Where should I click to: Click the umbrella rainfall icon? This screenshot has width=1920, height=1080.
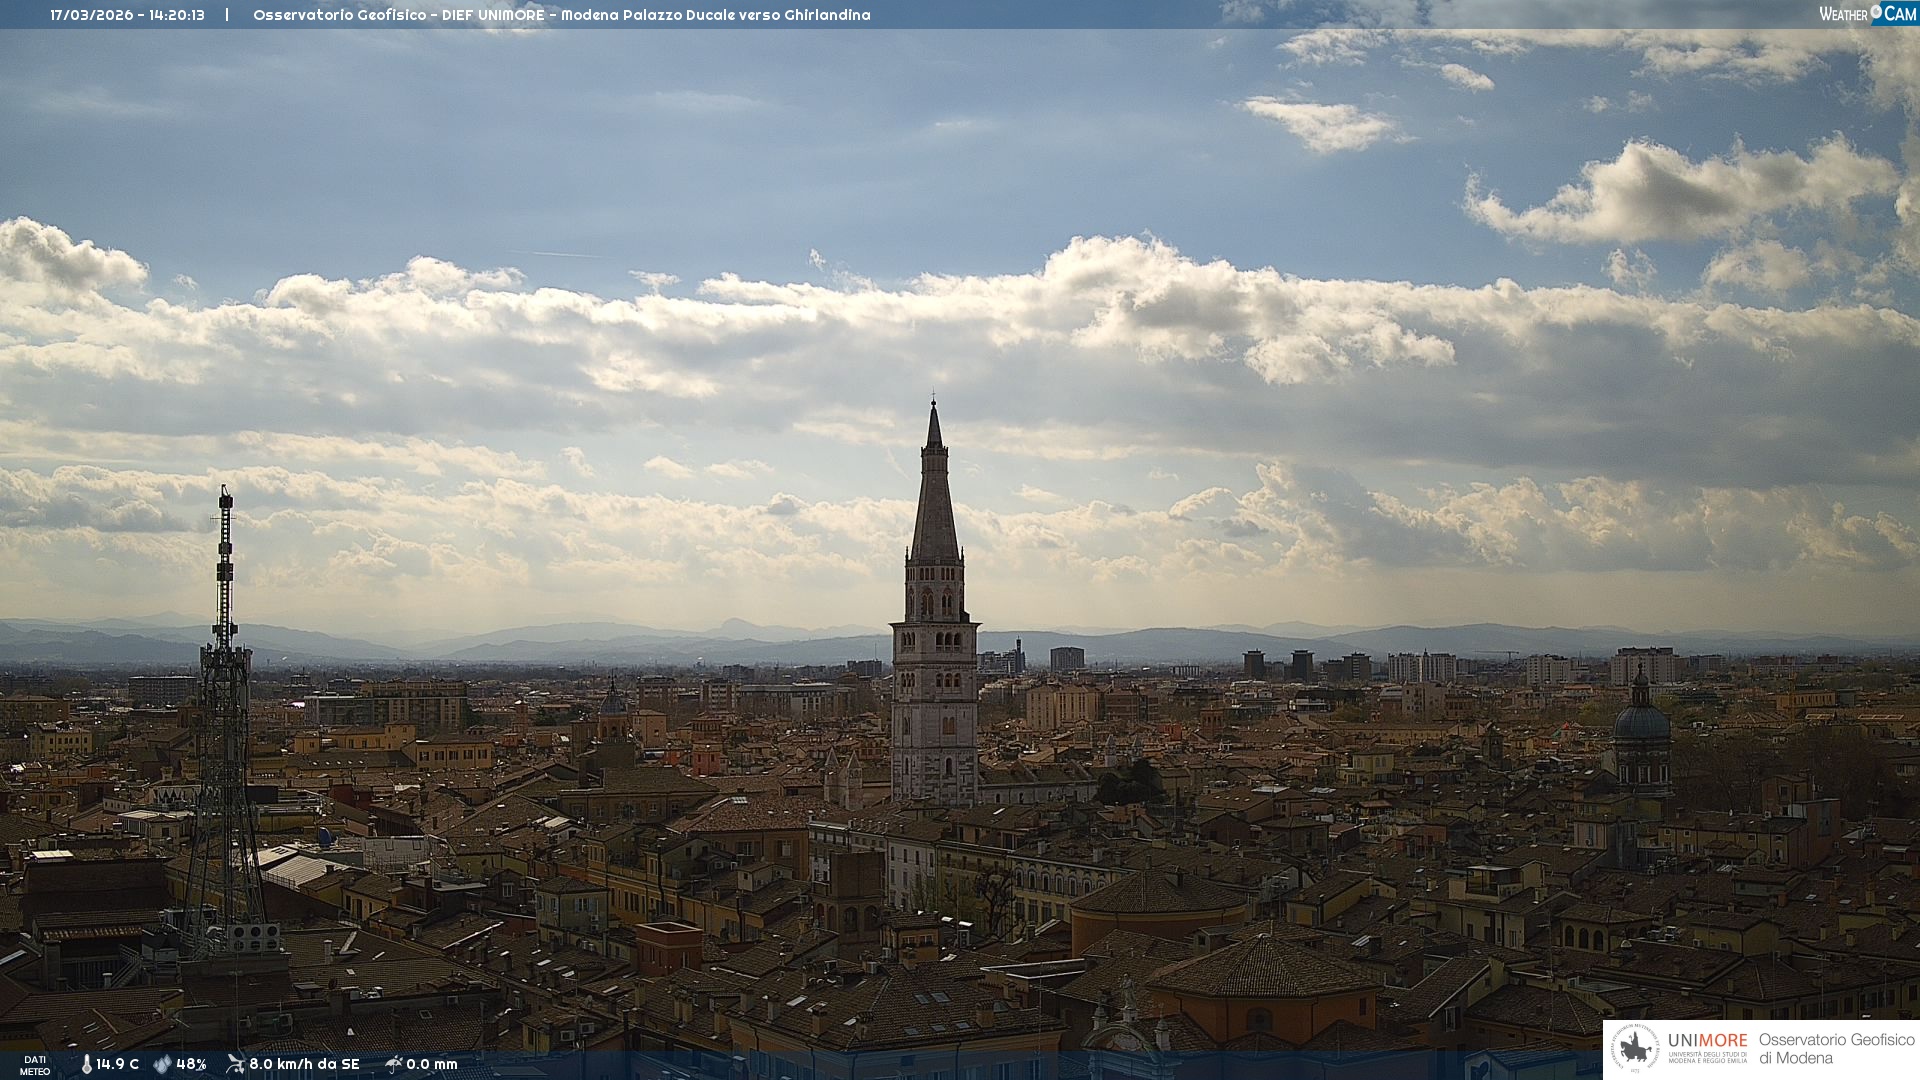393,1064
